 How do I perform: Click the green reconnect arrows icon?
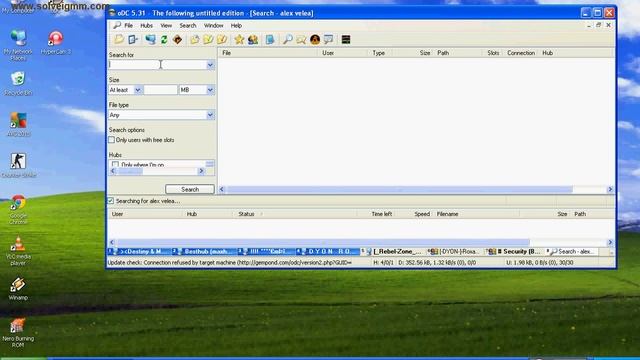point(164,40)
